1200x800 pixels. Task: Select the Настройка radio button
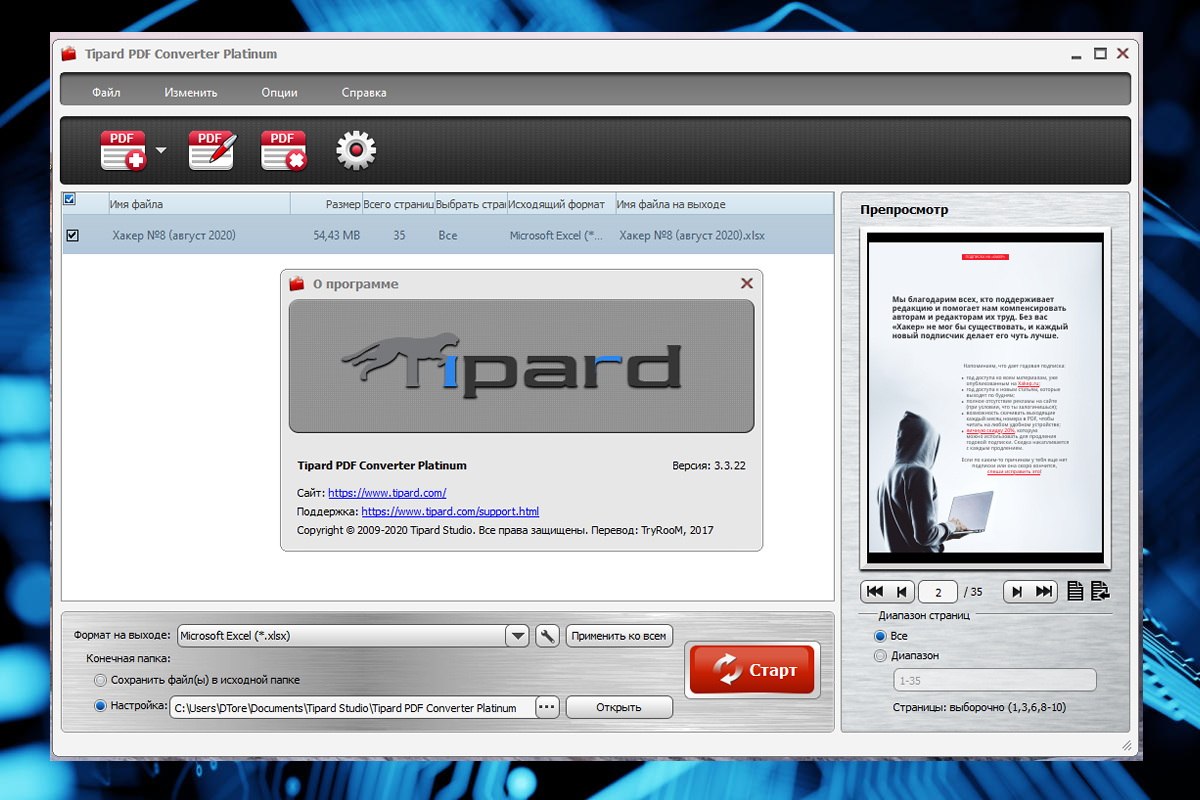[x=99, y=706]
